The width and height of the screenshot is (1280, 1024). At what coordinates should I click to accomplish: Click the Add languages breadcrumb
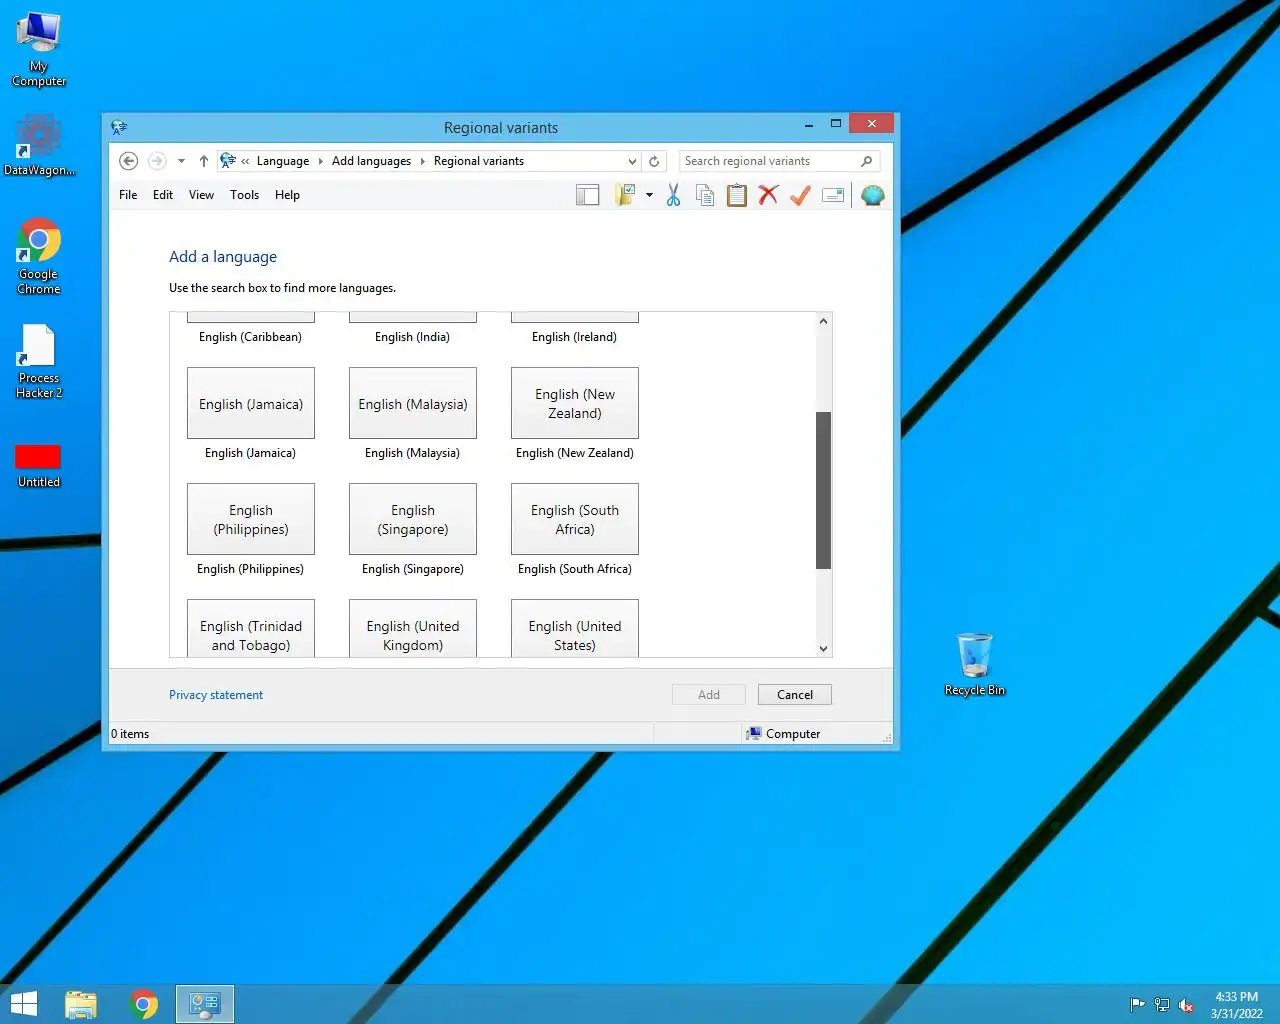pyautogui.click(x=371, y=161)
